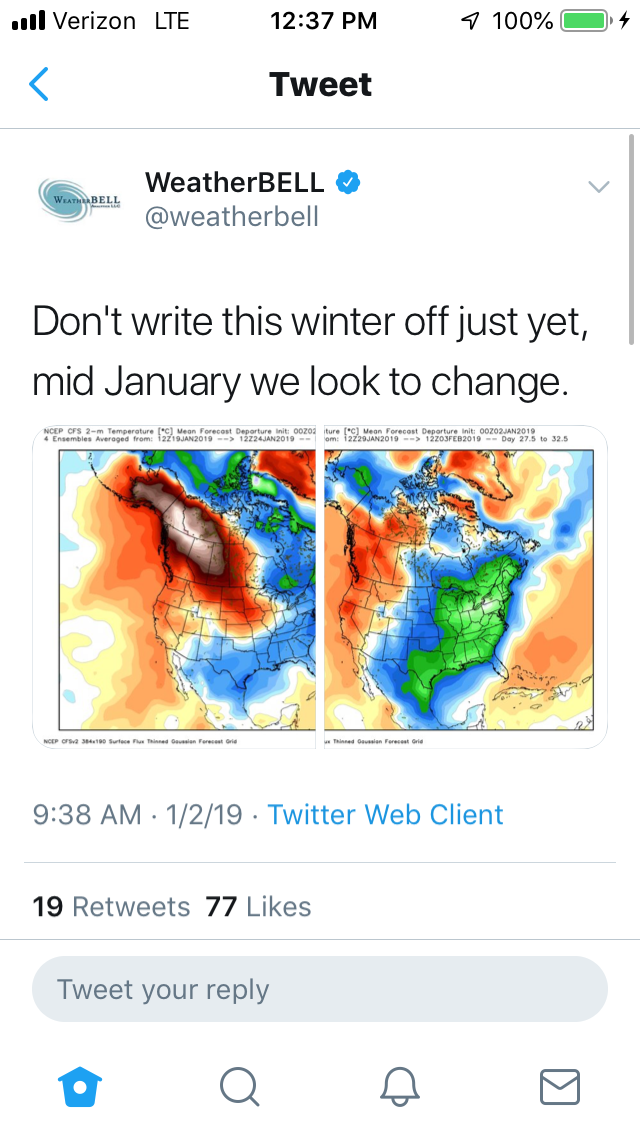Tap the WeatherBELL display name
The width and height of the screenshot is (640, 1136).
[x=235, y=182]
